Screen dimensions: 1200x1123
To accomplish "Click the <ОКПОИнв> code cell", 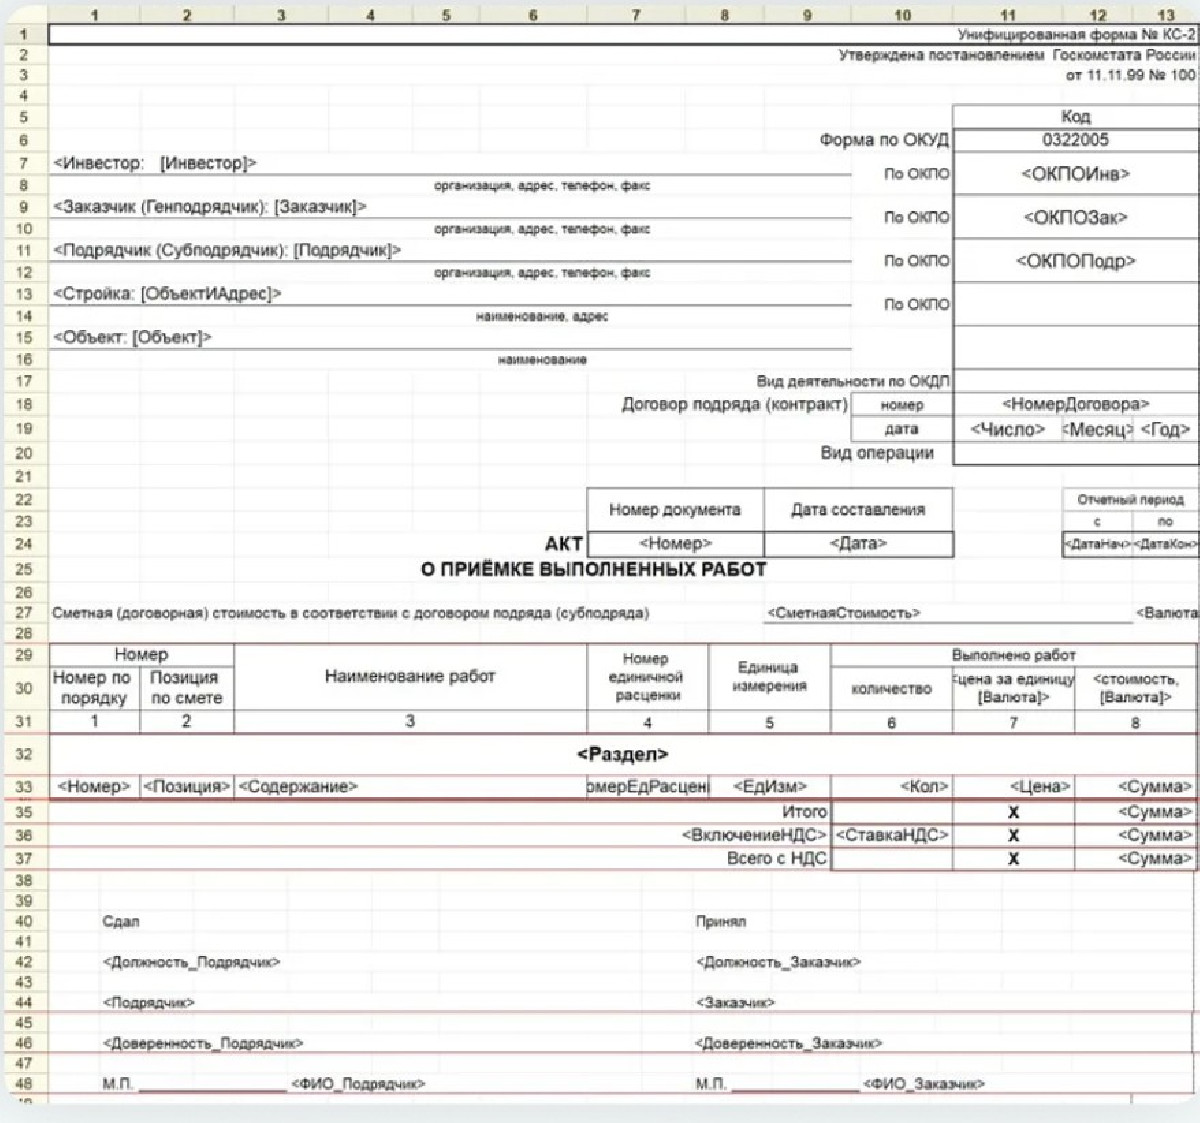I will click(x=1075, y=174).
